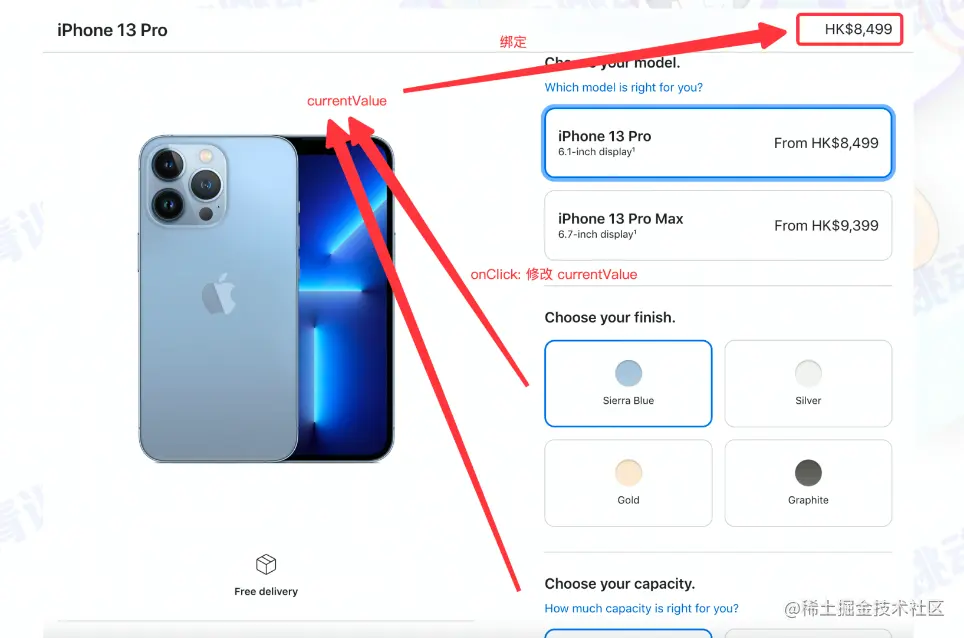
Task: Select the Sierra Blue color swatch
Action: click(628, 373)
